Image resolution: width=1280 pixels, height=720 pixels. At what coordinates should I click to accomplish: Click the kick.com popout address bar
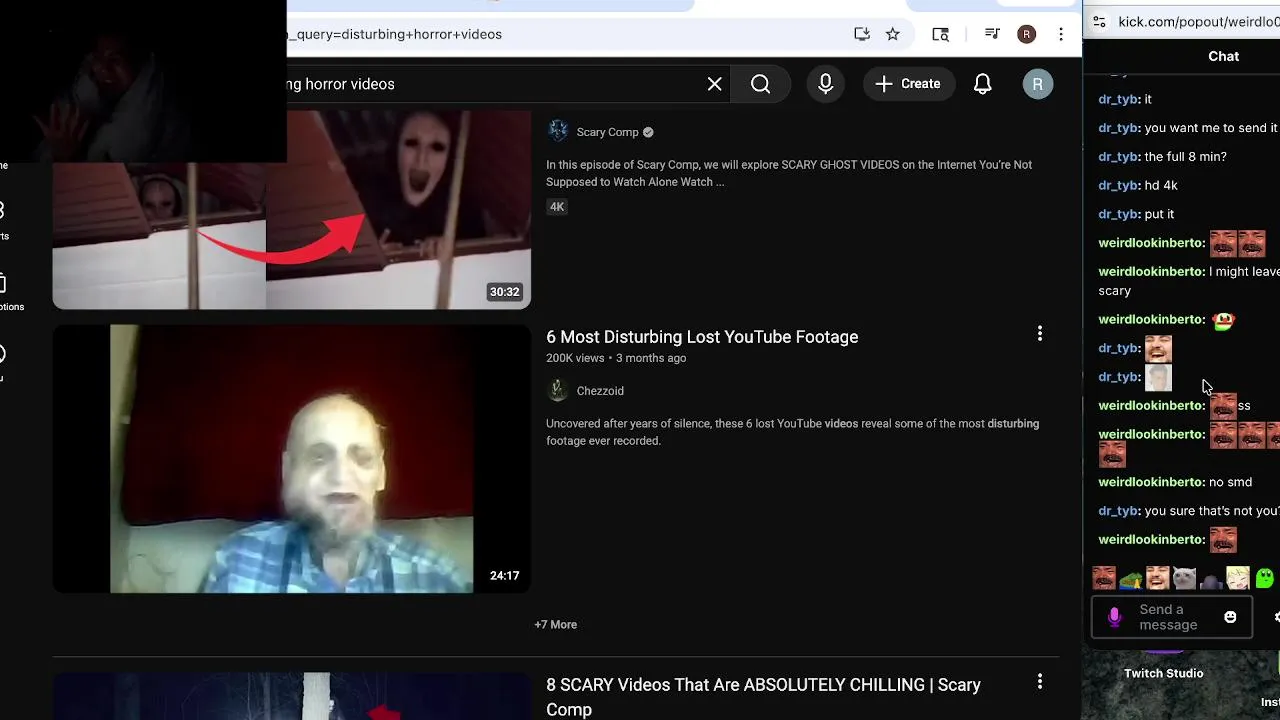(x=1199, y=22)
